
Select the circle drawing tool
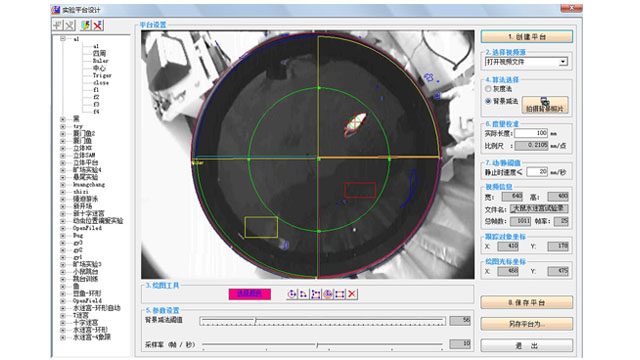tap(292, 294)
